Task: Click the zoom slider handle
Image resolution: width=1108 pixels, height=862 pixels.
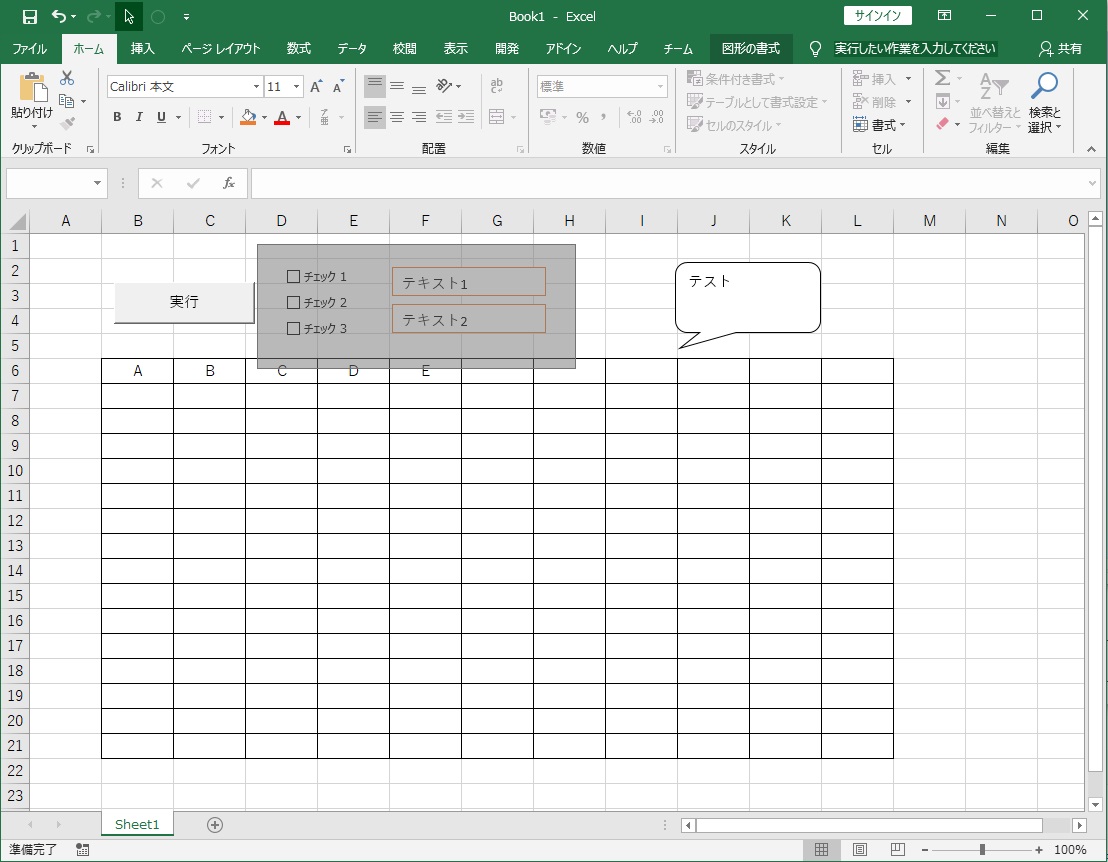Action: click(982, 849)
